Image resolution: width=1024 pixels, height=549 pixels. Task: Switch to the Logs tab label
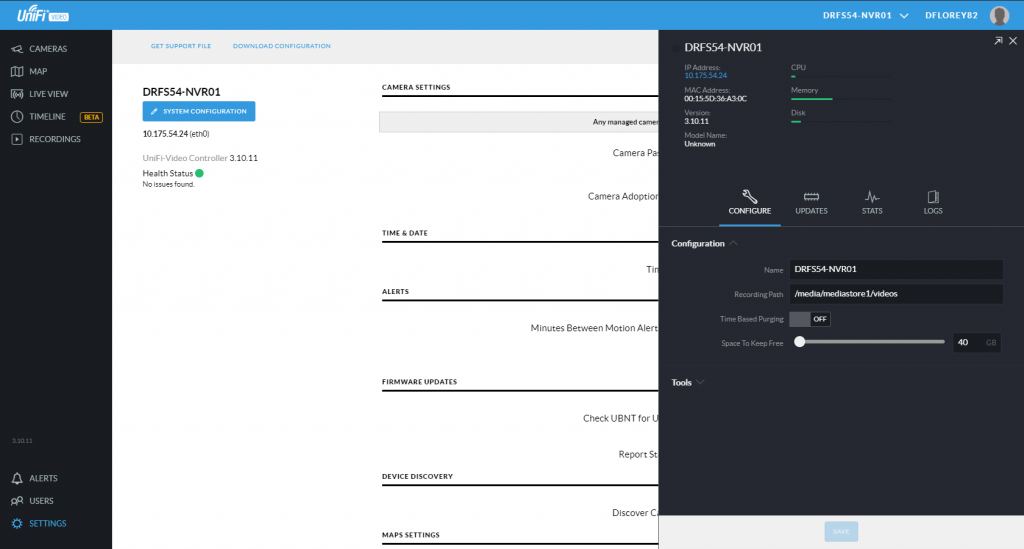pos(933,211)
